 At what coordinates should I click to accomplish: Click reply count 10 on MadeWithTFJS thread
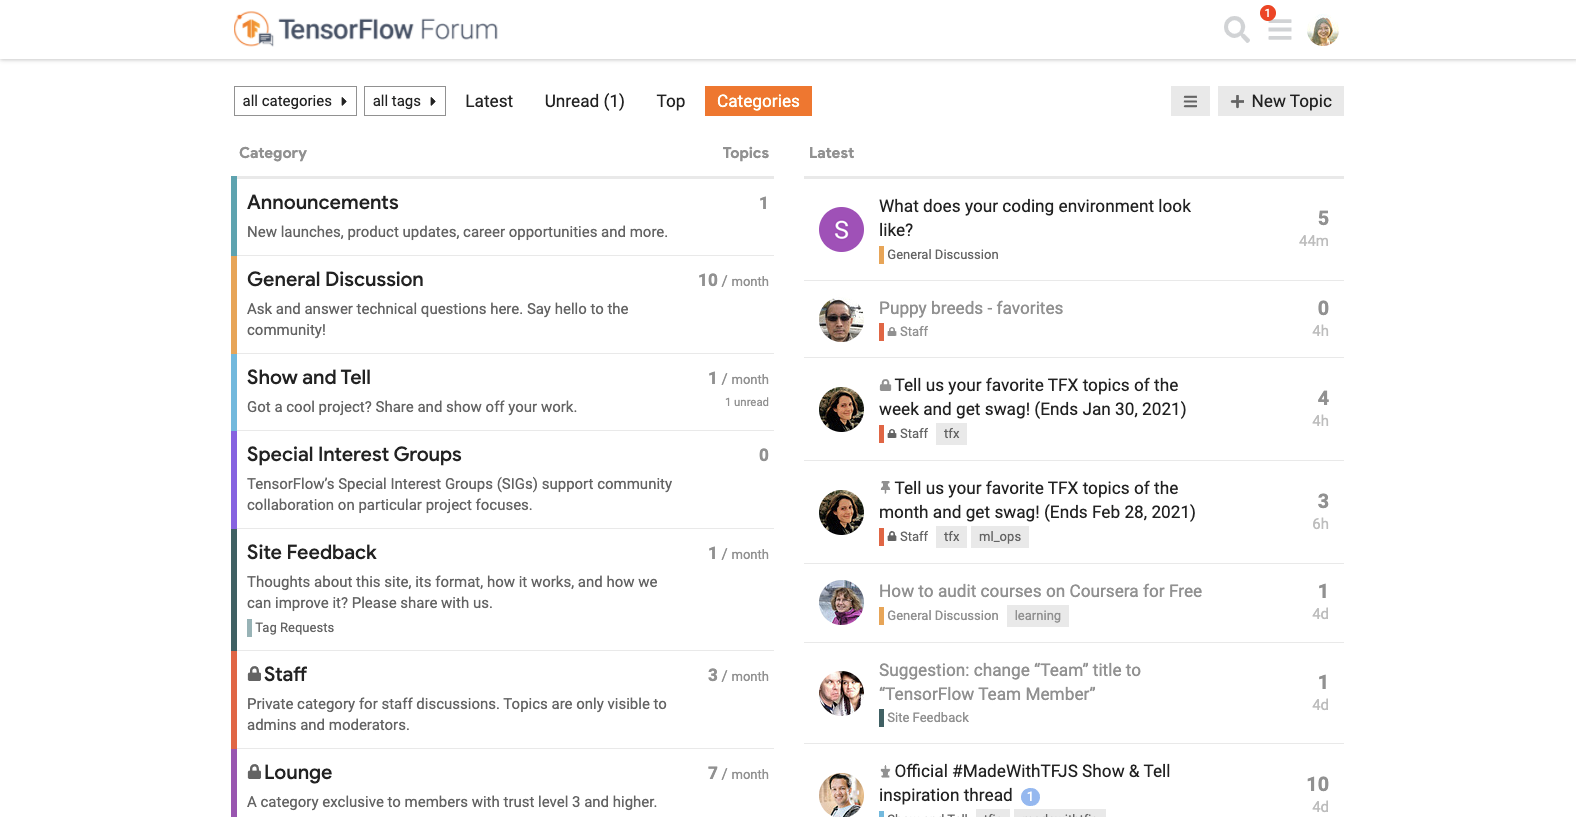pyautogui.click(x=1318, y=784)
